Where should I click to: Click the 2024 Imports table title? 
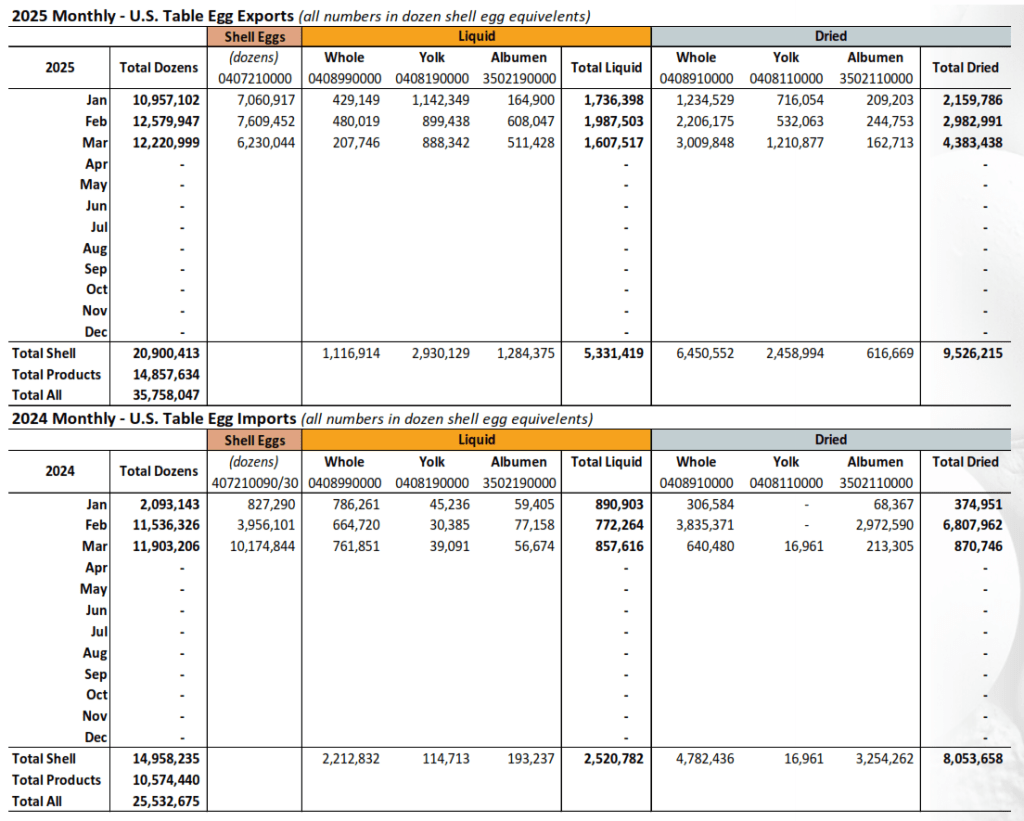(302, 419)
